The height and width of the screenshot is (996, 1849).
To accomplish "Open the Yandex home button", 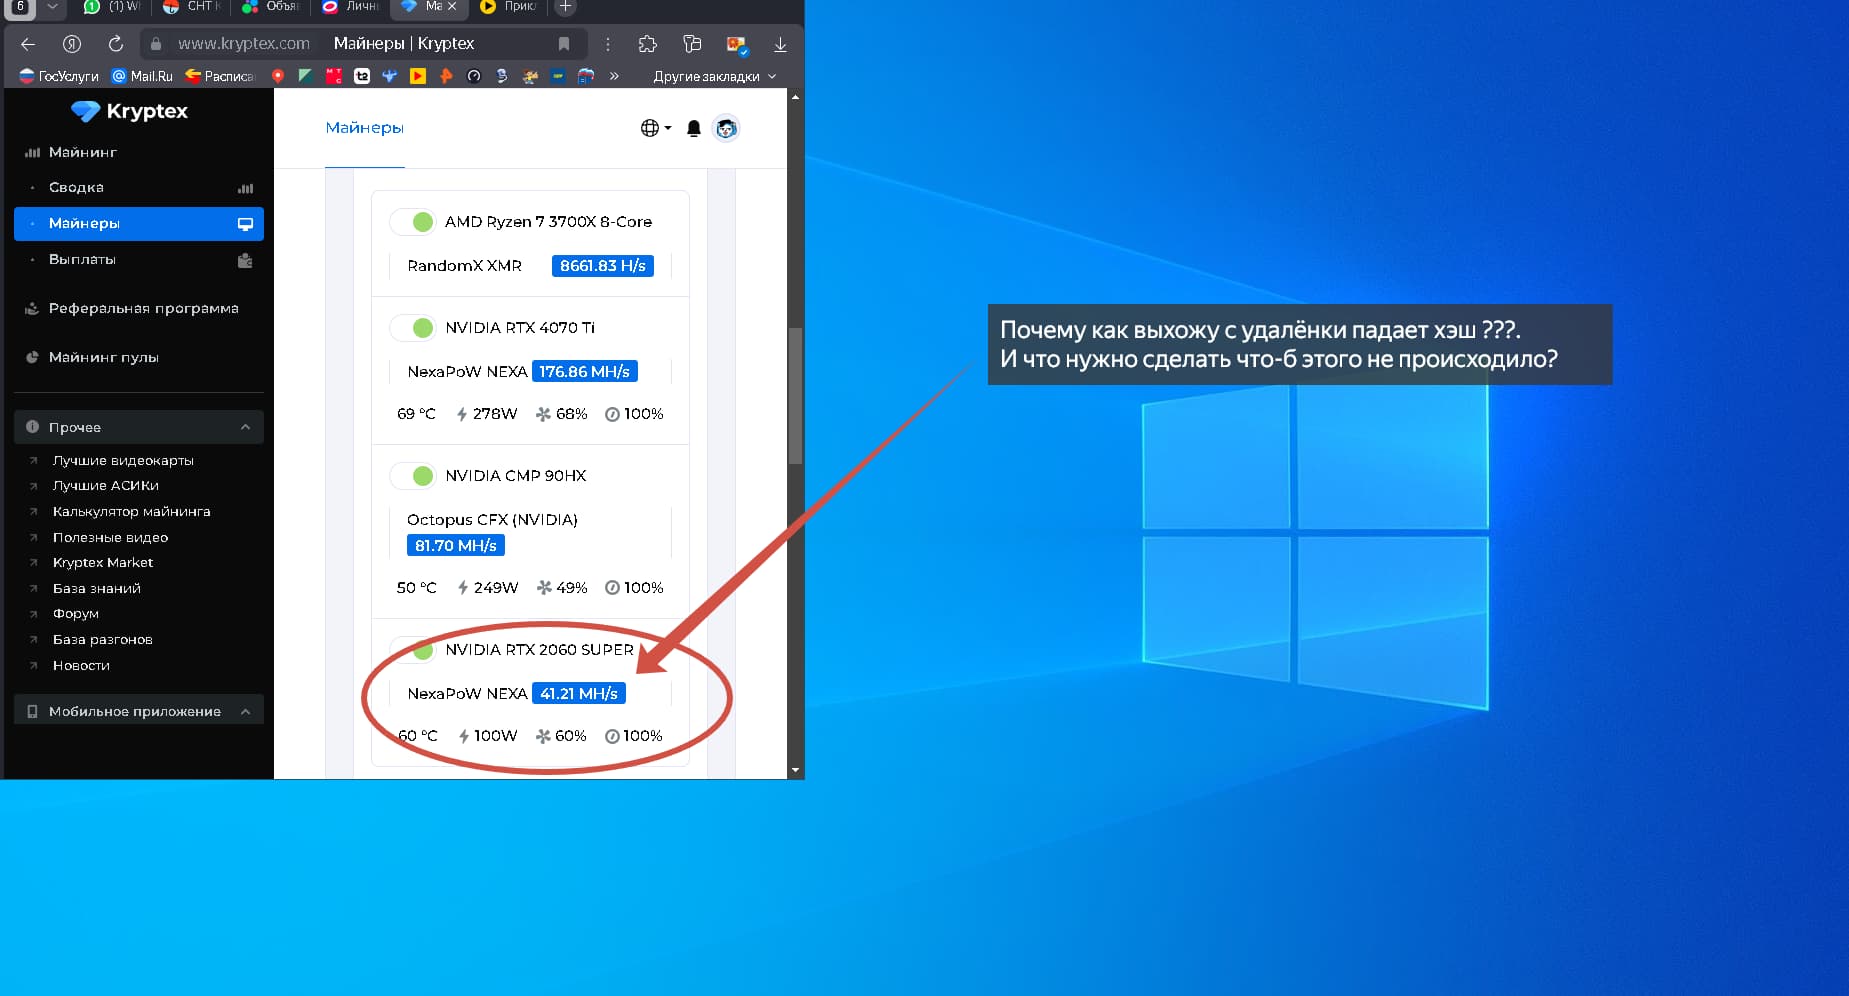I will click(72, 44).
